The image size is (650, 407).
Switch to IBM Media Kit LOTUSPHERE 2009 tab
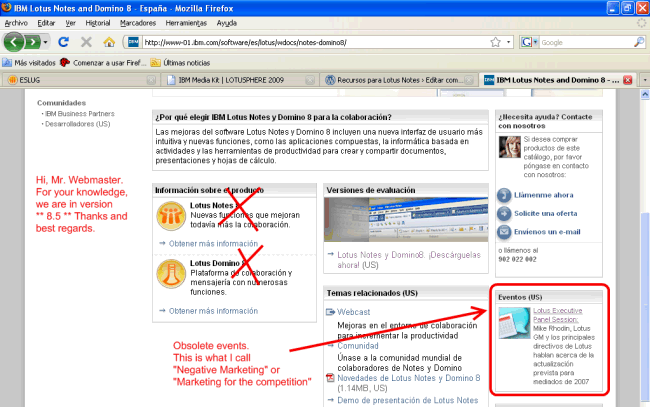point(238,80)
